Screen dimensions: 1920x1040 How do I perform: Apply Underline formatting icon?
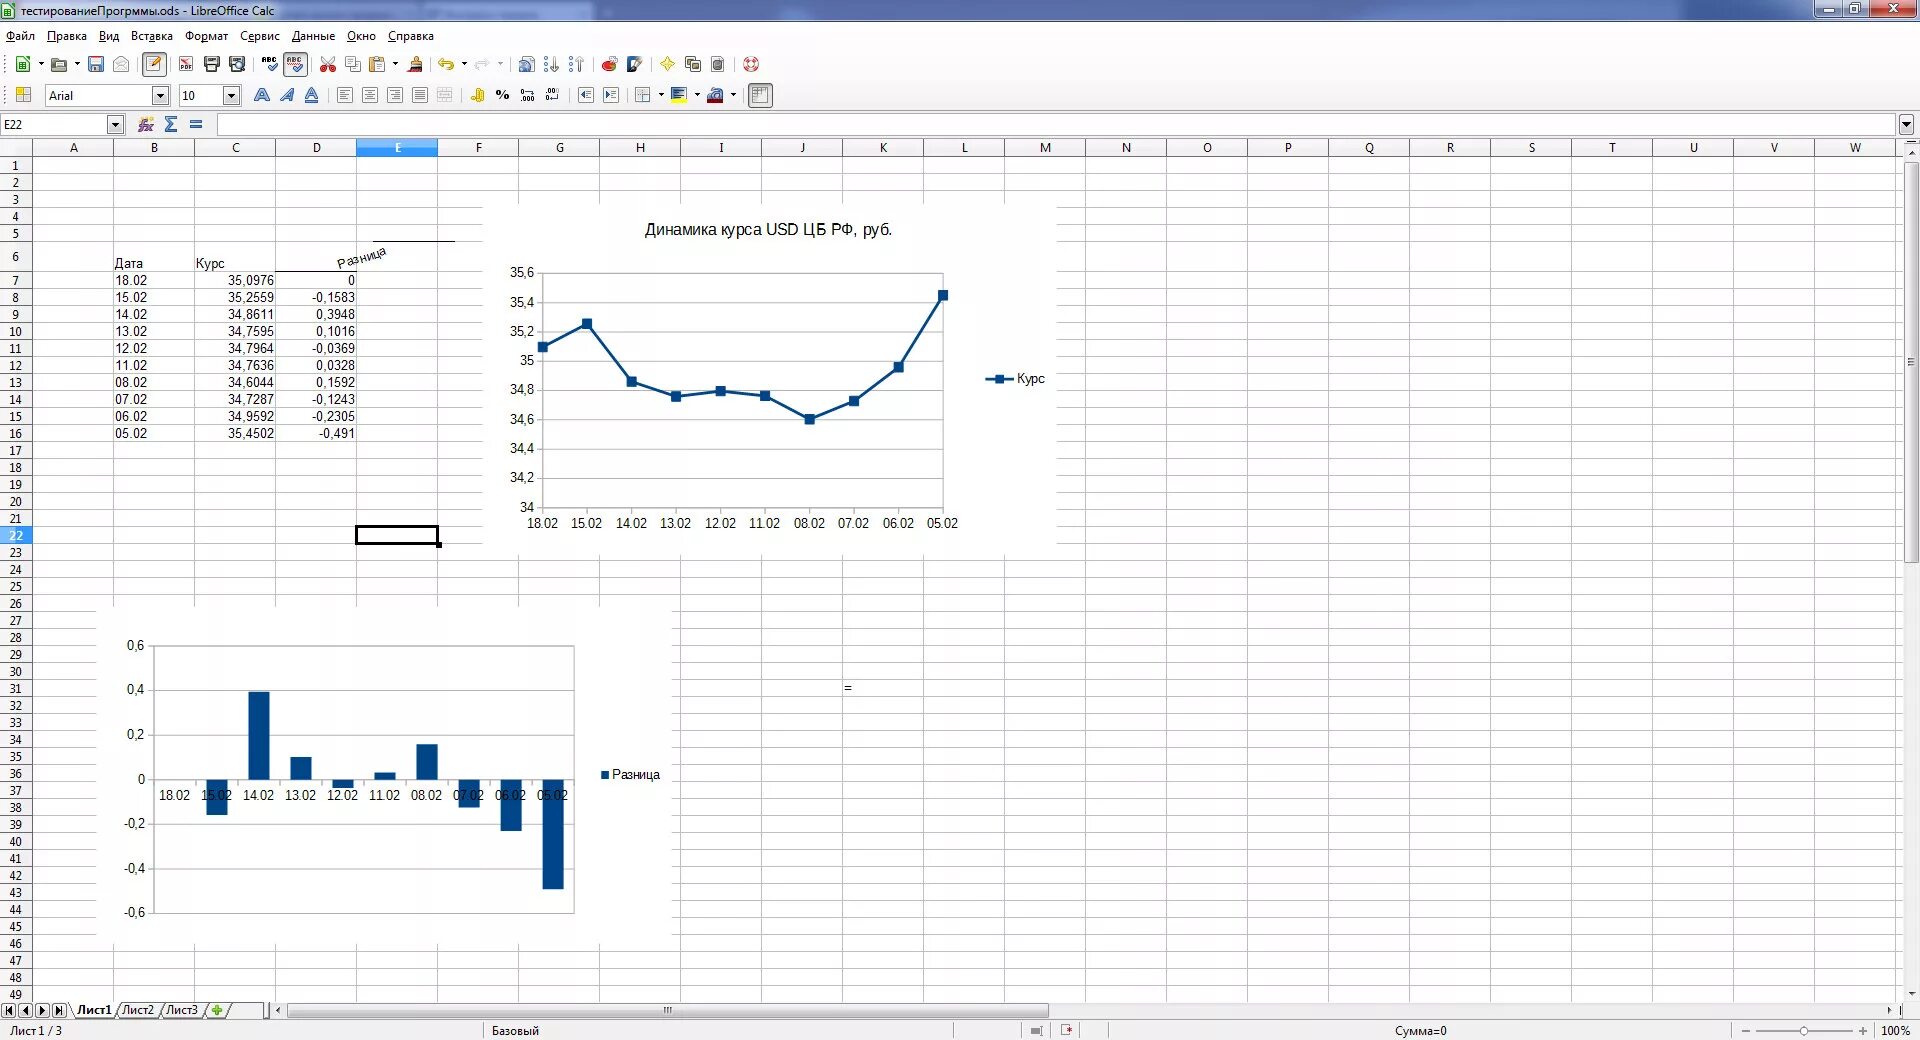pyautogui.click(x=312, y=95)
